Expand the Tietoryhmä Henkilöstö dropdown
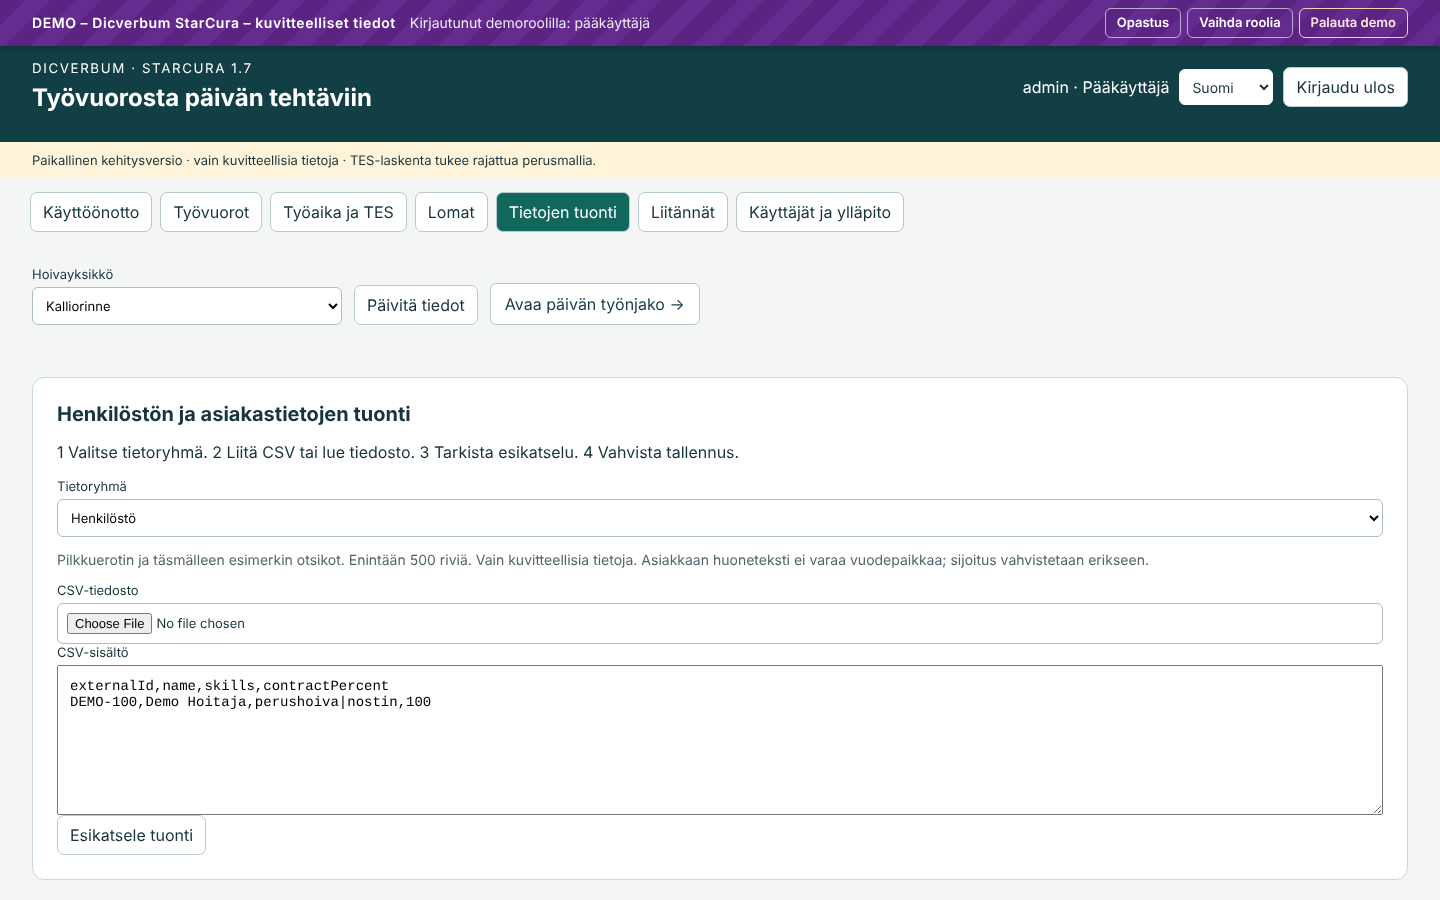Image resolution: width=1440 pixels, height=900 pixels. (x=720, y=518)
